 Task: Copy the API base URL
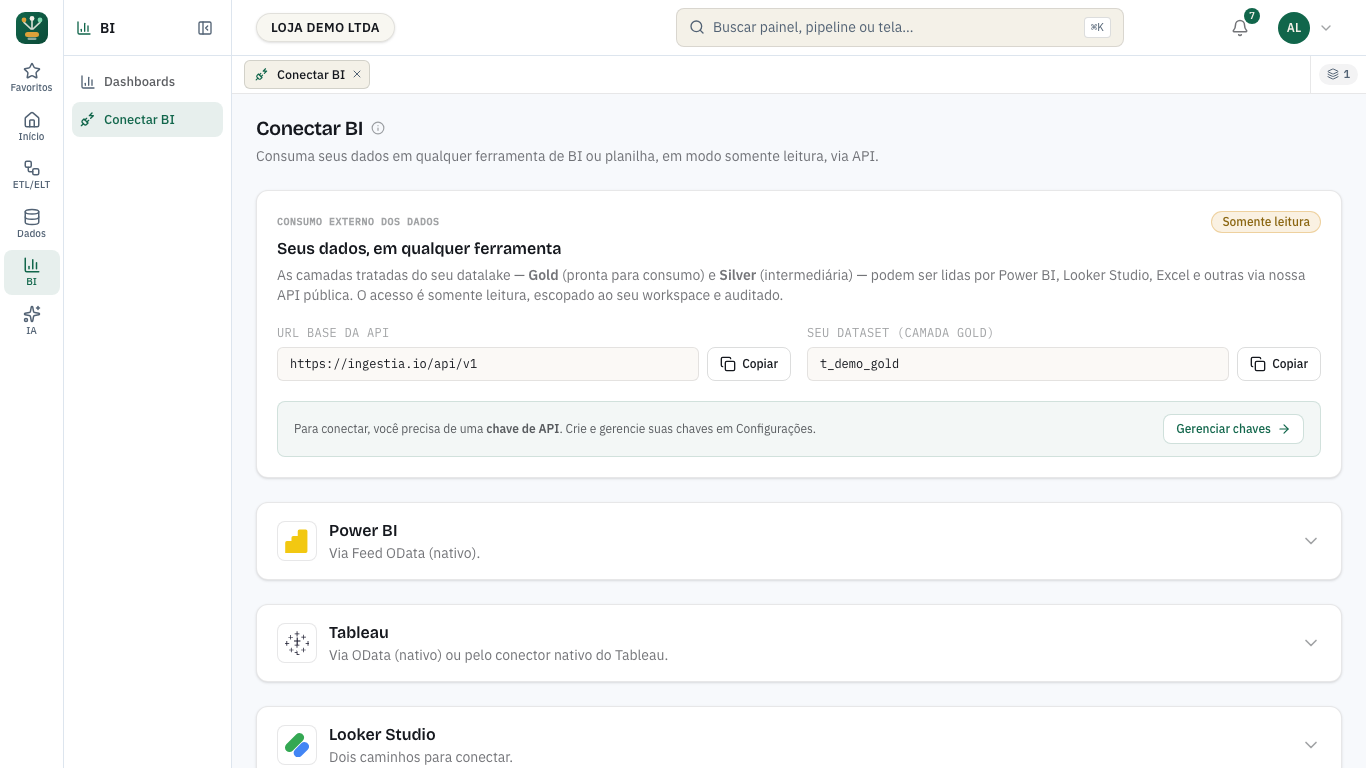click(x=749, y=364)
